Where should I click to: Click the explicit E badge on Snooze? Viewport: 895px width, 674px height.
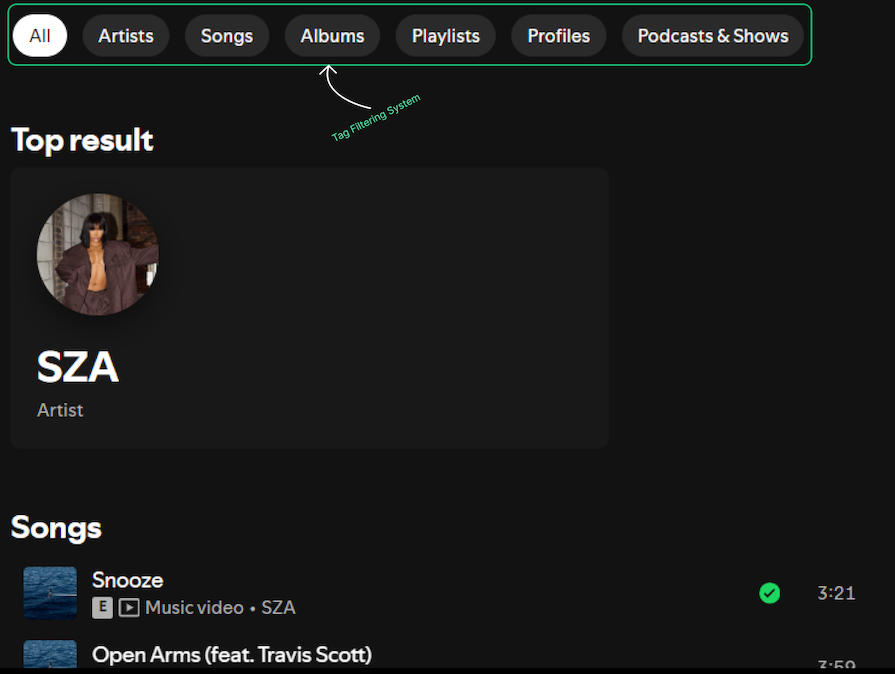[102, 607]
